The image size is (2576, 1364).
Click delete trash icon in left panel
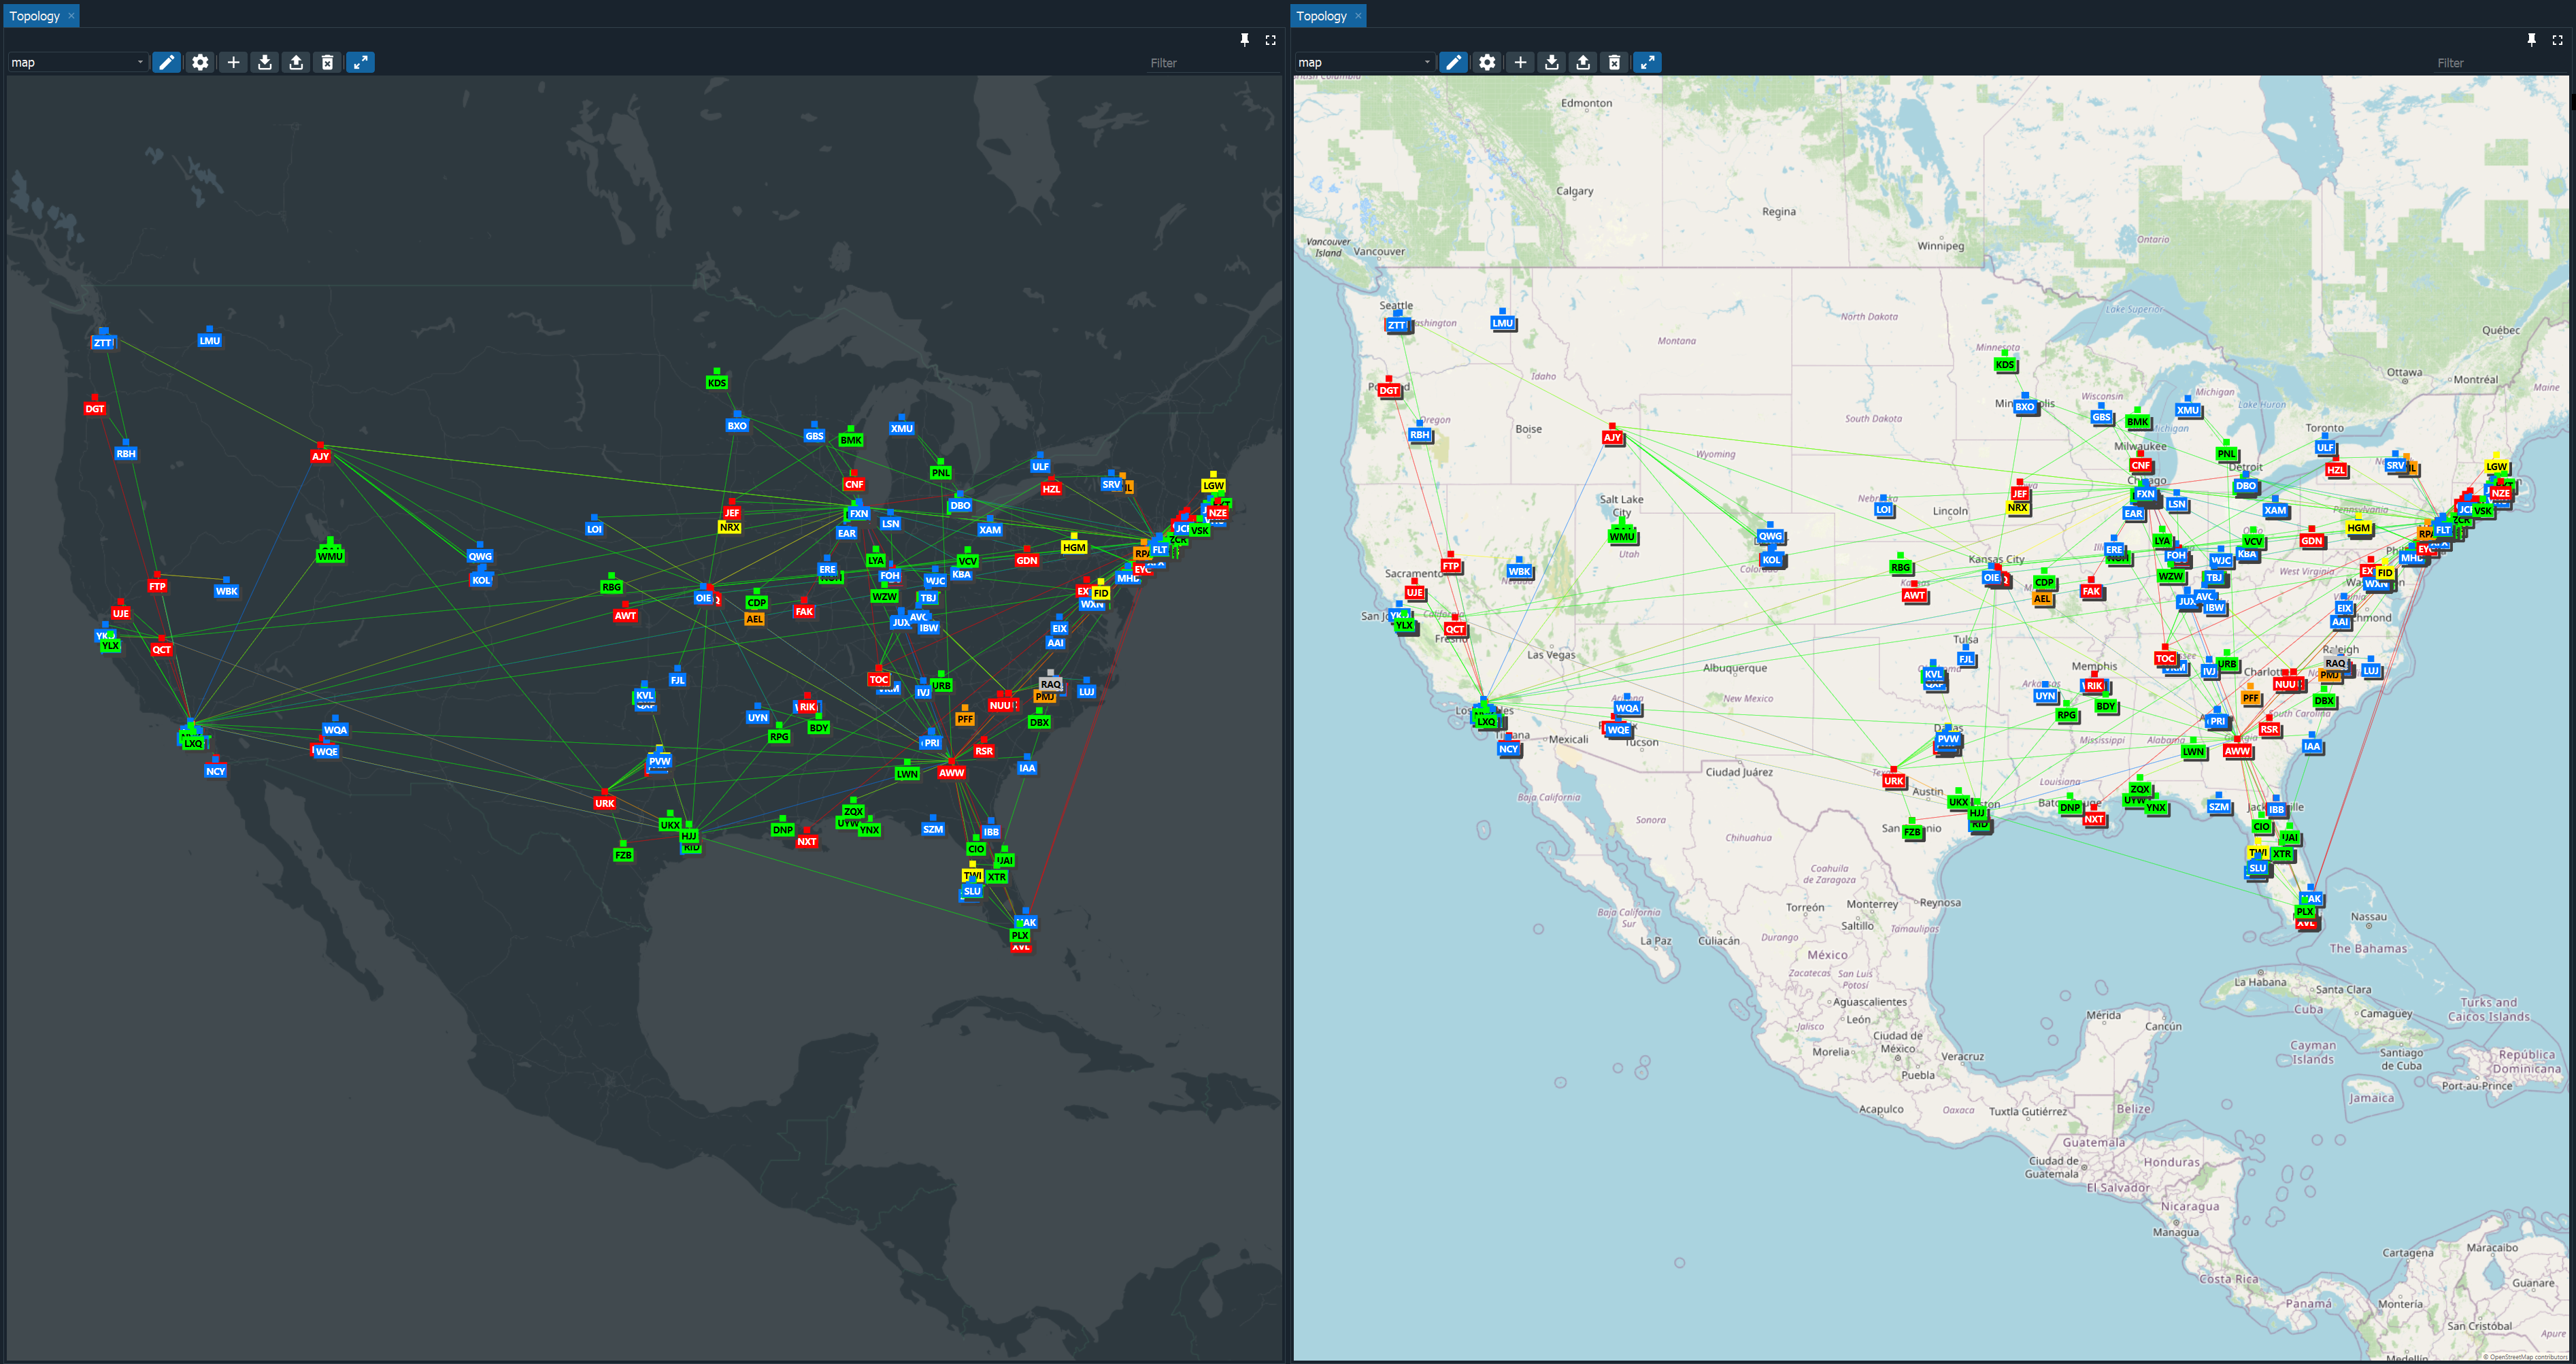pyautogui.click(x=327, y=62)
